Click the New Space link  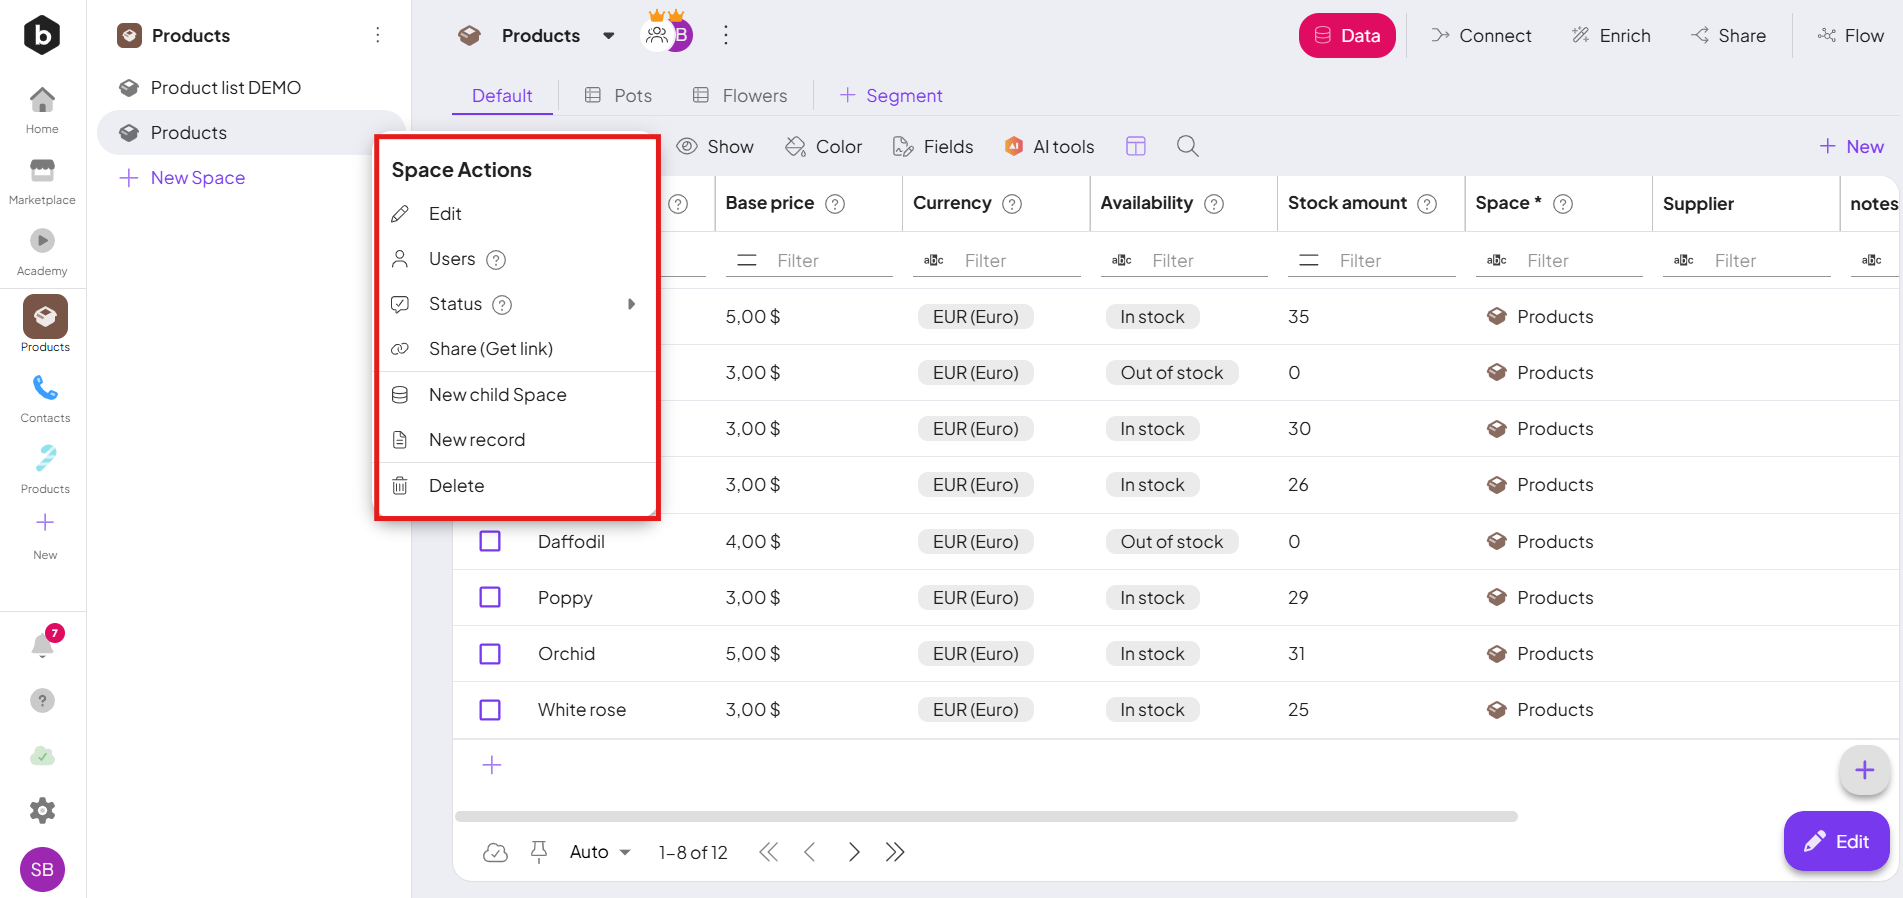click(x=197, y=178)
